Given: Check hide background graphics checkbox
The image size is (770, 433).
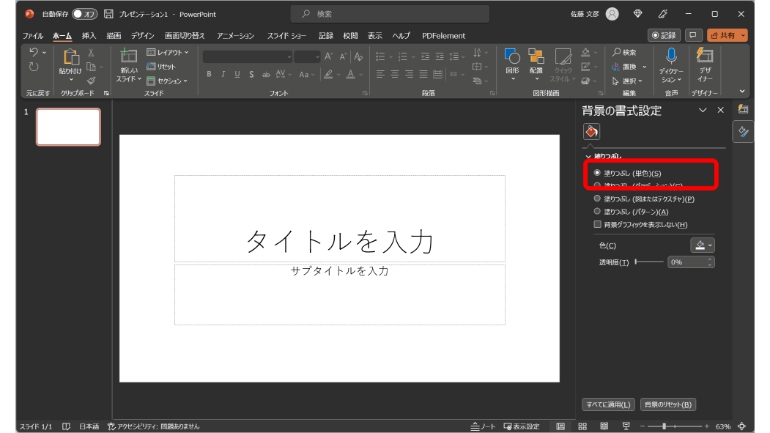Looking at the screenshot, I should click(598, 224).
